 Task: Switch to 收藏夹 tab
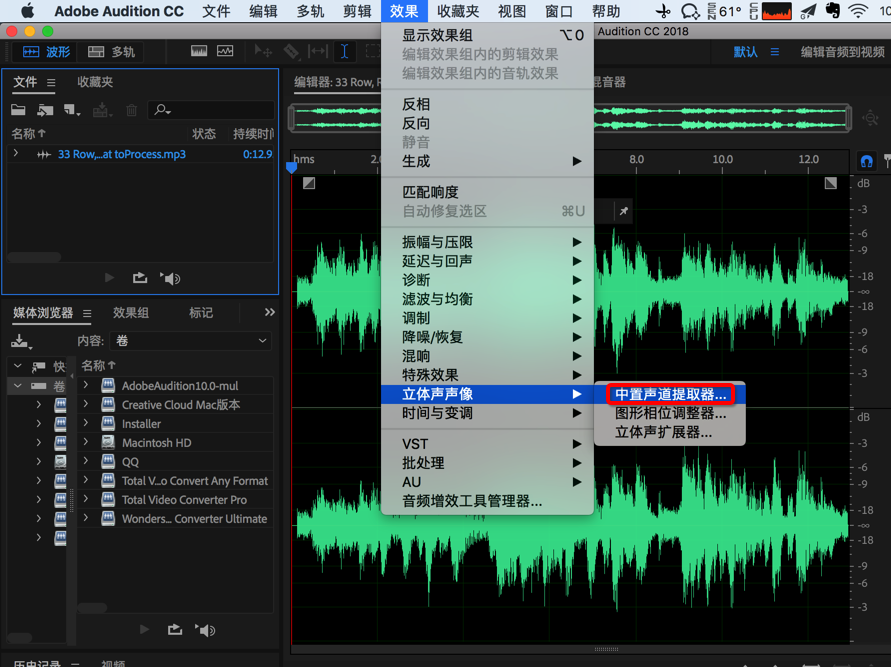point(95,82)
